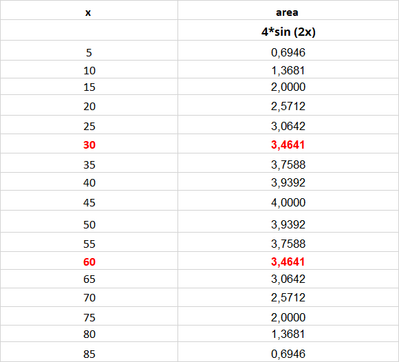Viewport: 399px width, 362px height.
Task: Click area value 2,5712 in the x=70 row
Action: (288, 298)
